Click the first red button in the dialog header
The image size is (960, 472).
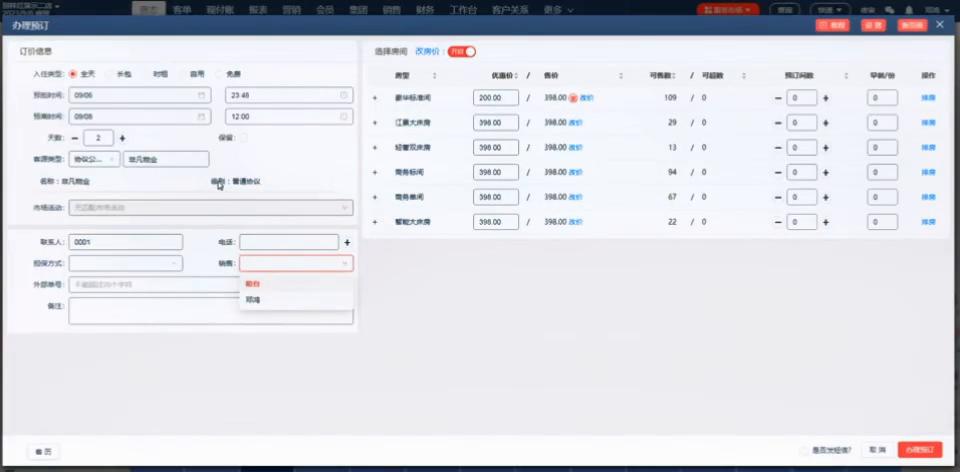(832, 25)
